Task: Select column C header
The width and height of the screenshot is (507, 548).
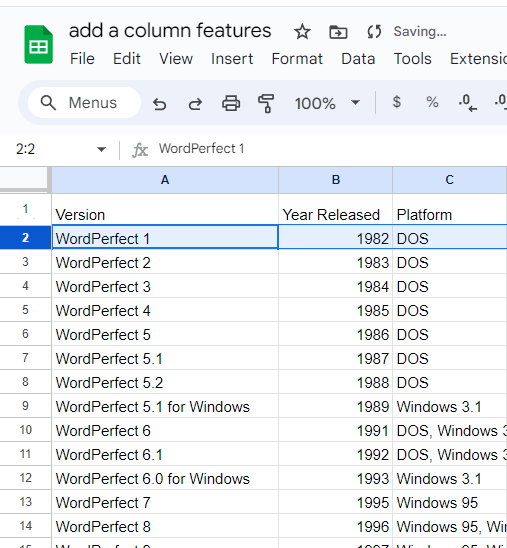Action: [x=450, y=180]
